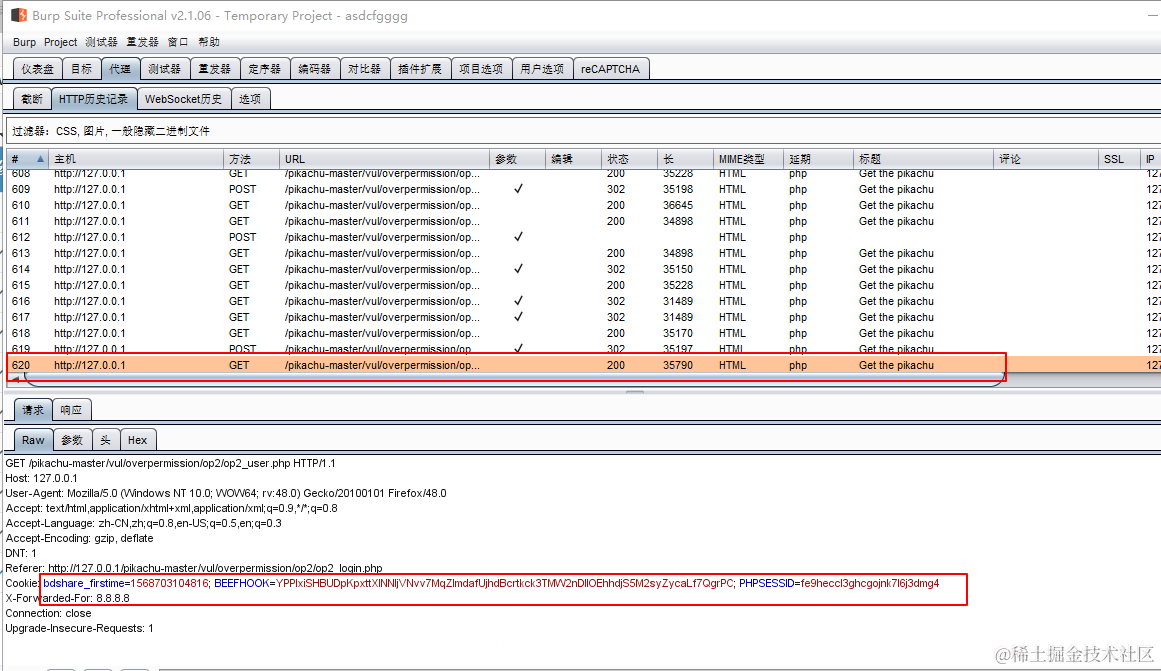The width and height of the screenshot is (1161, 671).
Task: Switch to the 仪表盘 tab
Action: 38,69
